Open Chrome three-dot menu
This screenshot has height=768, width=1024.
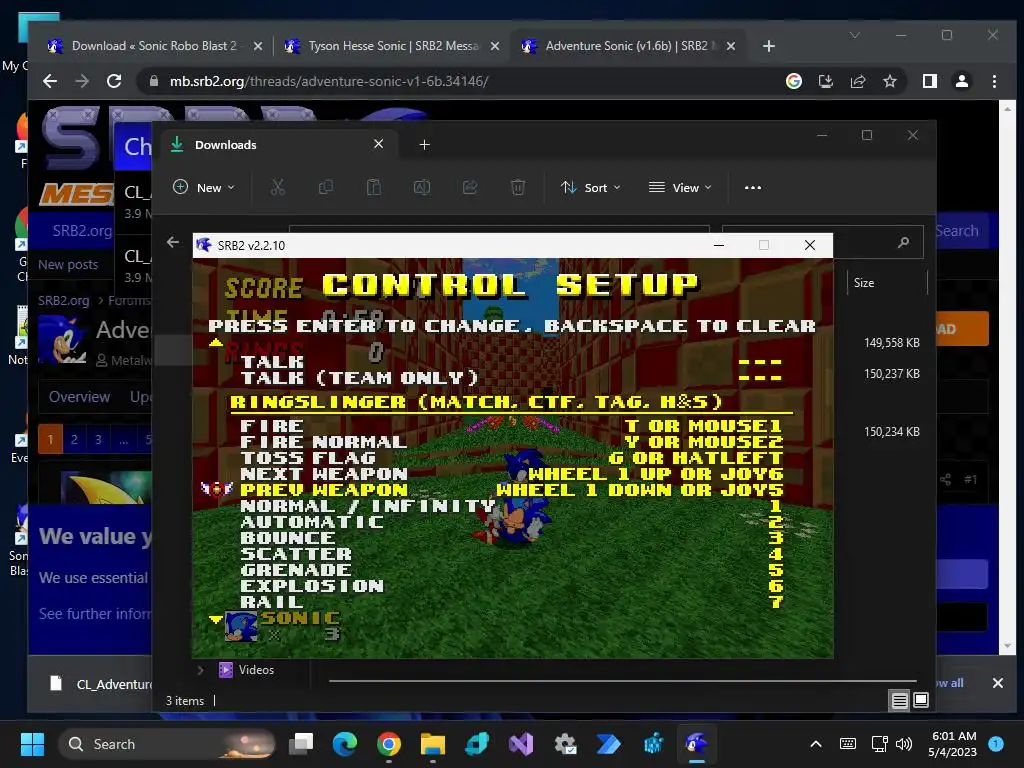coord(994,81)
